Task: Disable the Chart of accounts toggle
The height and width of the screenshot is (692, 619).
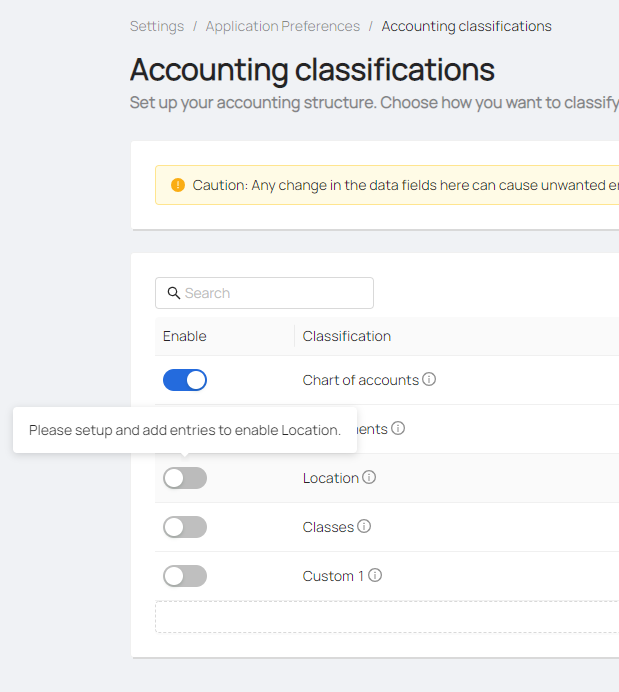Action: [x=185, y=380]
